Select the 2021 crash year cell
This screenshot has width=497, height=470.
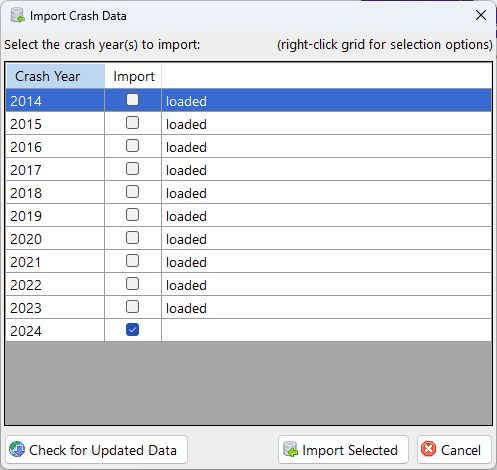[x=55, y=261]
